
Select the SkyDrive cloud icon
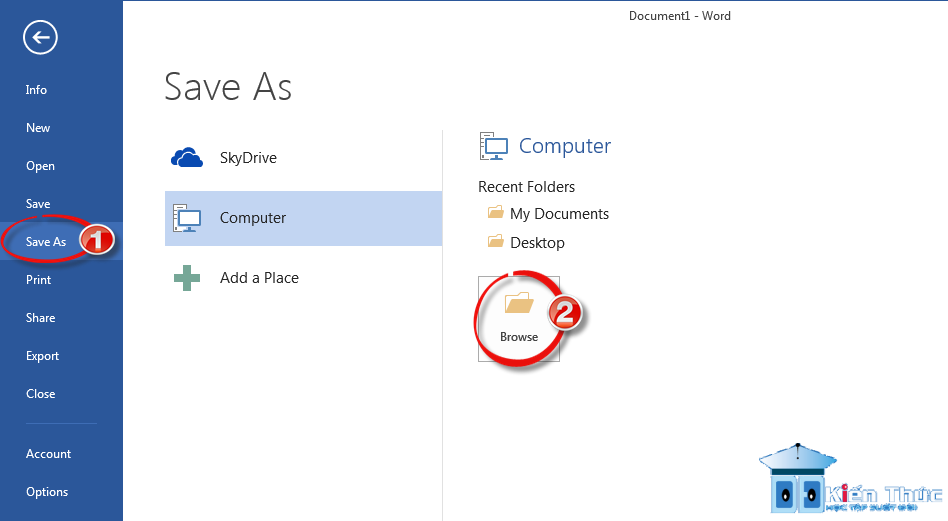click(187, 158)
